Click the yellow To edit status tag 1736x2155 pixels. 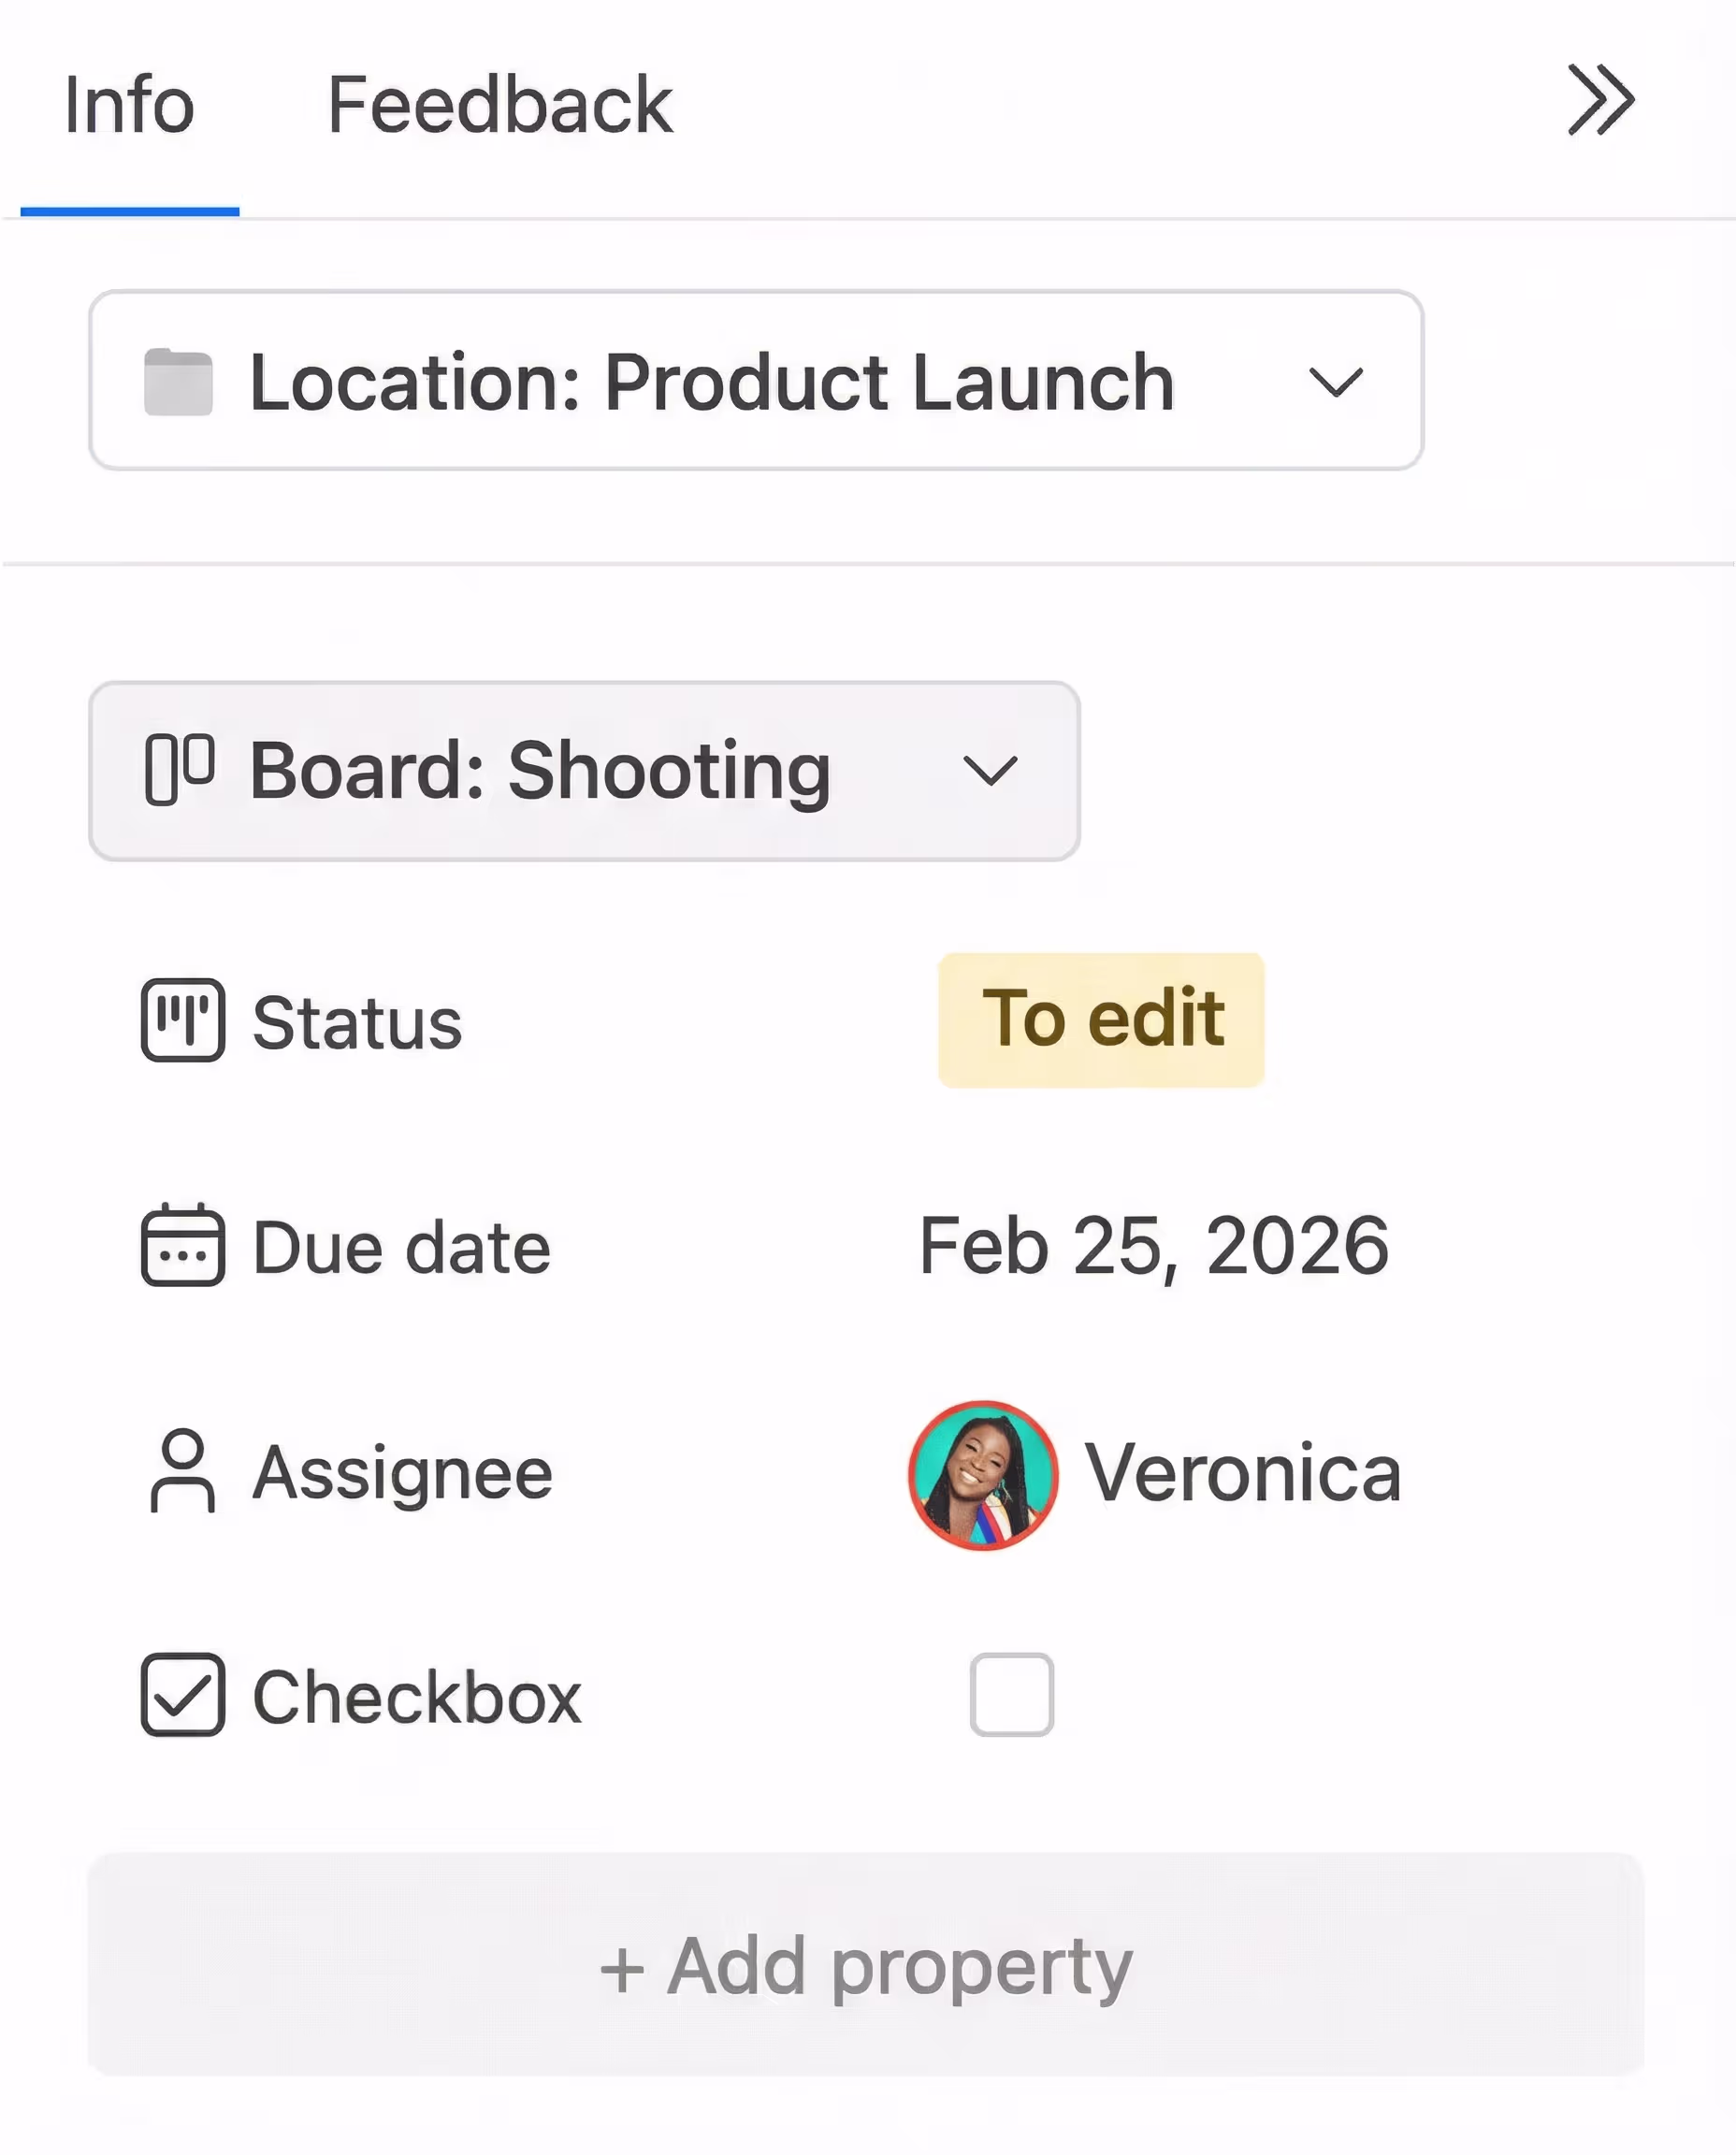pyautogui.click(x=1101, y=1020)
